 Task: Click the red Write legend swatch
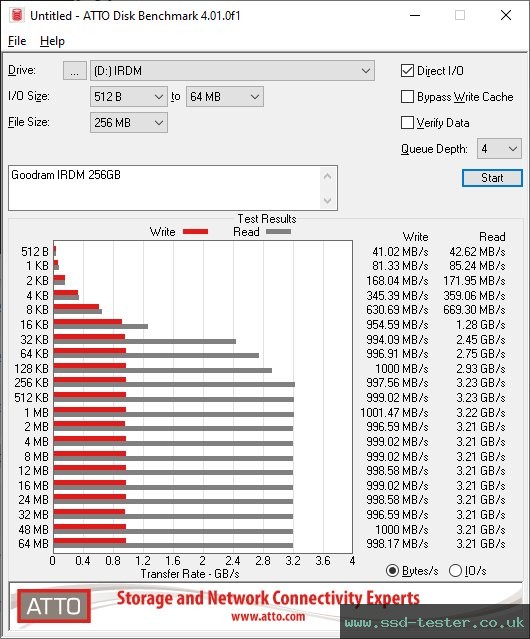196,232
